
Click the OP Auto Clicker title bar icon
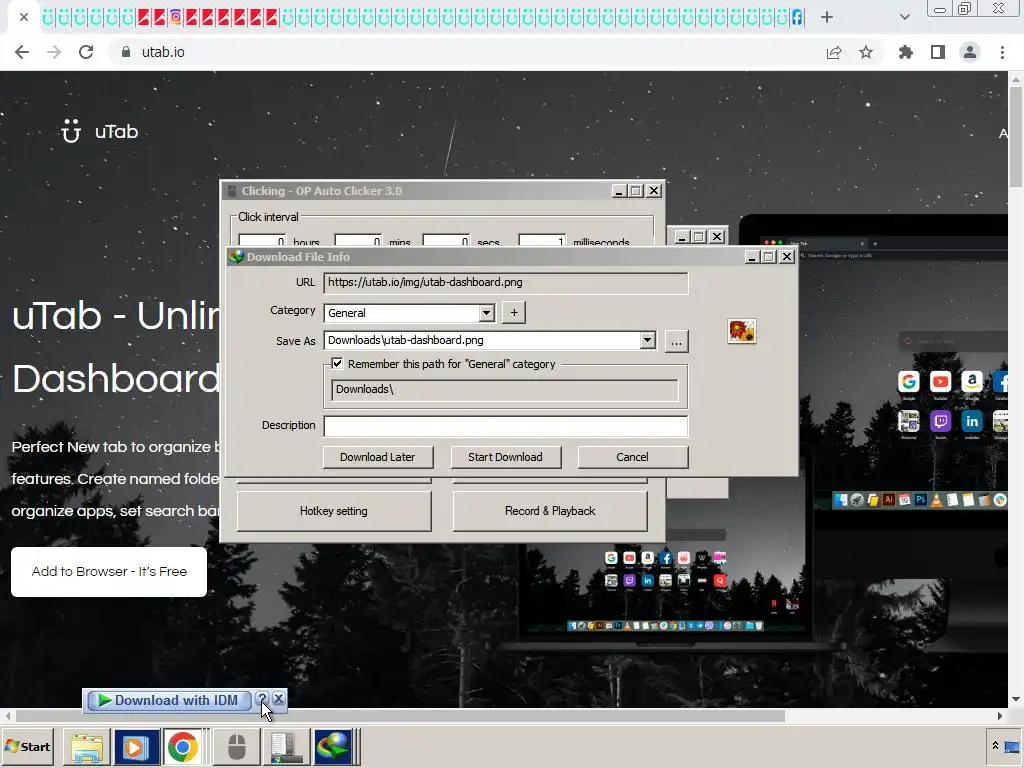[232, 191]
